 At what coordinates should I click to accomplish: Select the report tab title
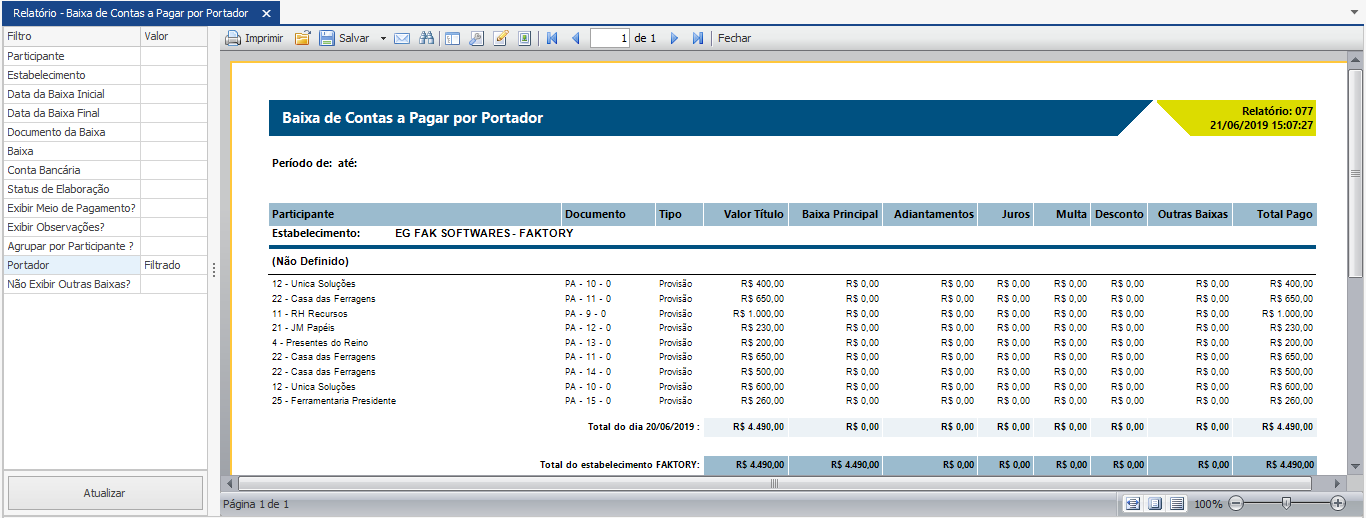pos(130,13)
